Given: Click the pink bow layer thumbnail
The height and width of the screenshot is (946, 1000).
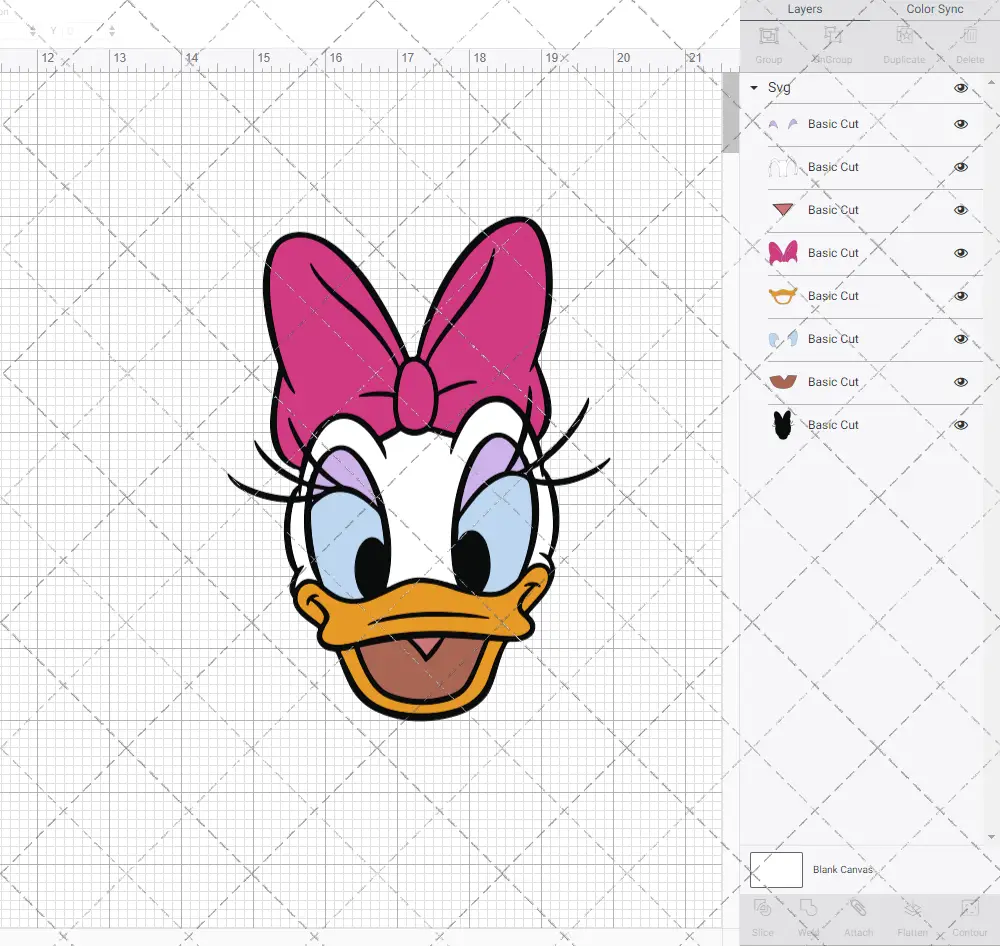Looking at the screenshot, I should click(x=783, y=253).
